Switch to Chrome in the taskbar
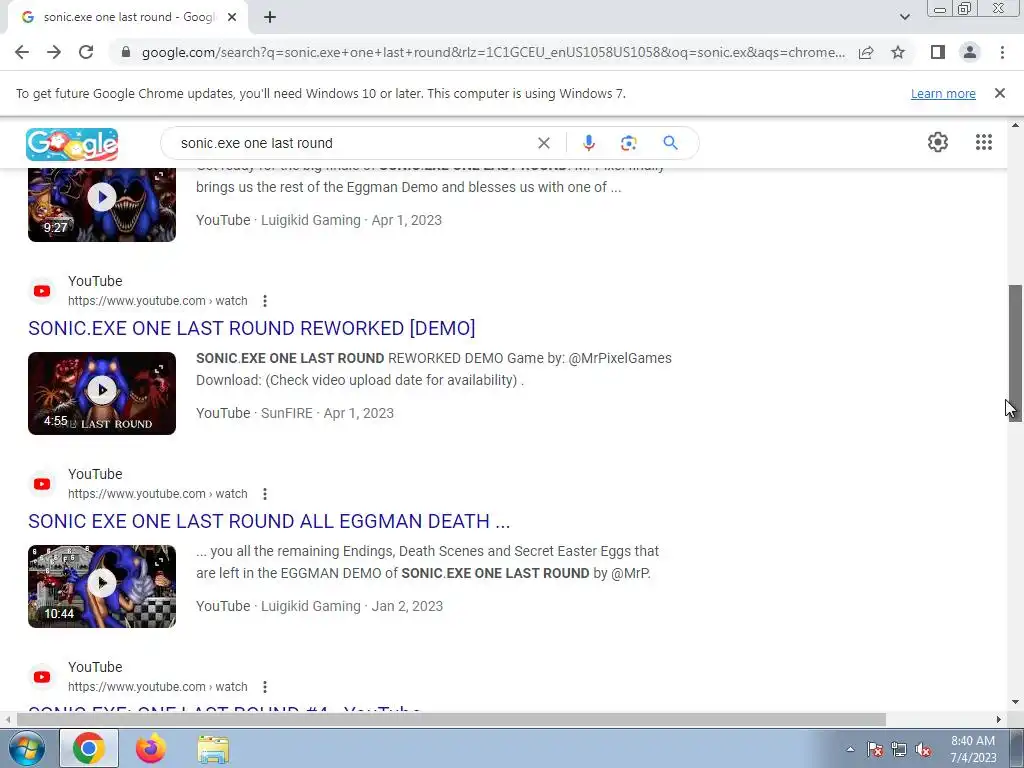The image size is (1024, 768). (x=89, y=748)
